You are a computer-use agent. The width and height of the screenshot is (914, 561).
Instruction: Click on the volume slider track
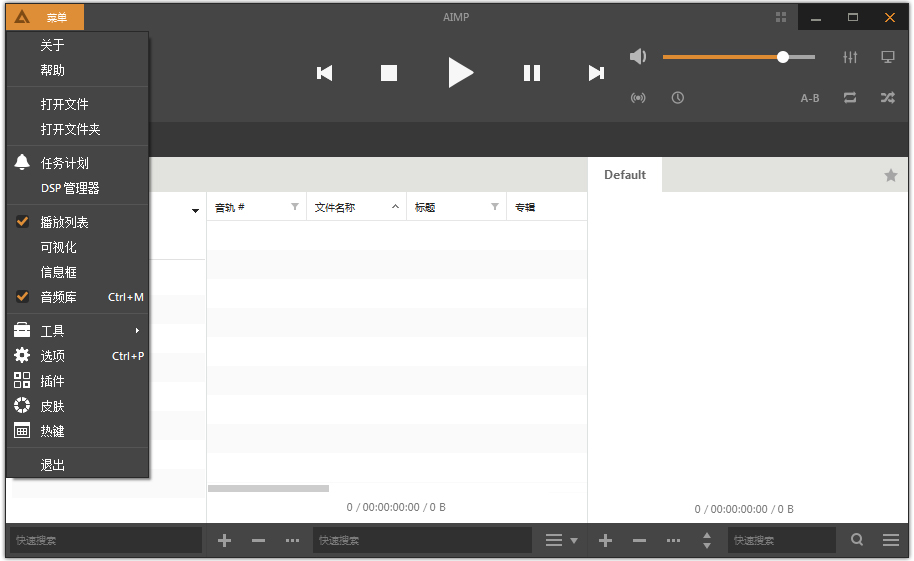720,57
